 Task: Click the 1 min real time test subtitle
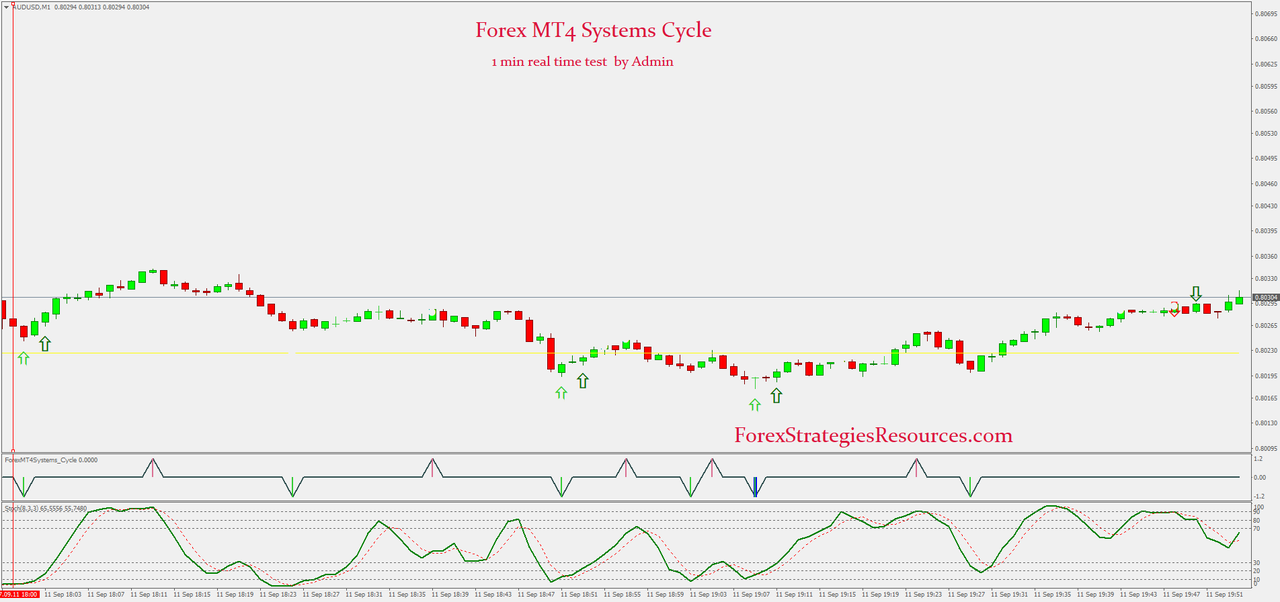pyautogui.click(x=583, y=62)
